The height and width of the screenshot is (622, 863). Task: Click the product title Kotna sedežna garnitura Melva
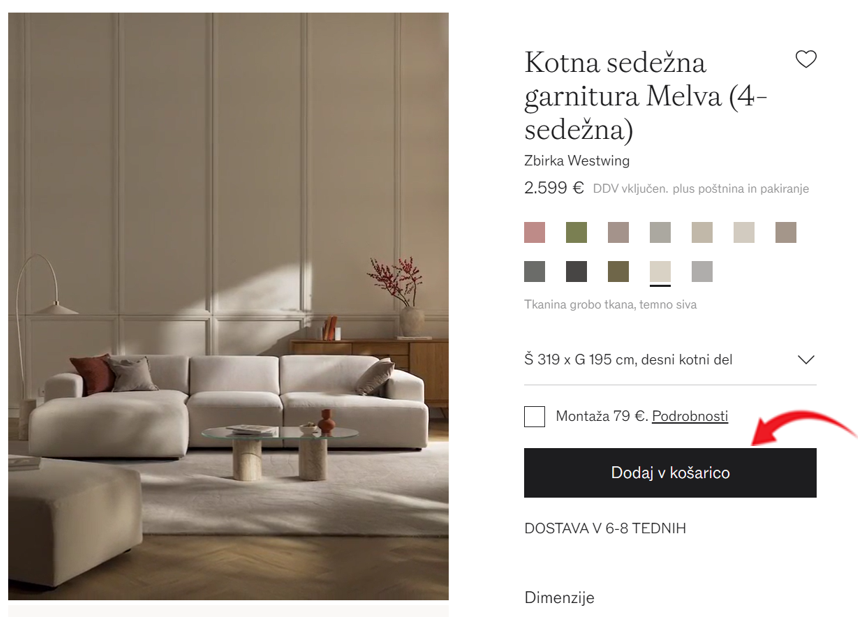(x=646, y=96)
